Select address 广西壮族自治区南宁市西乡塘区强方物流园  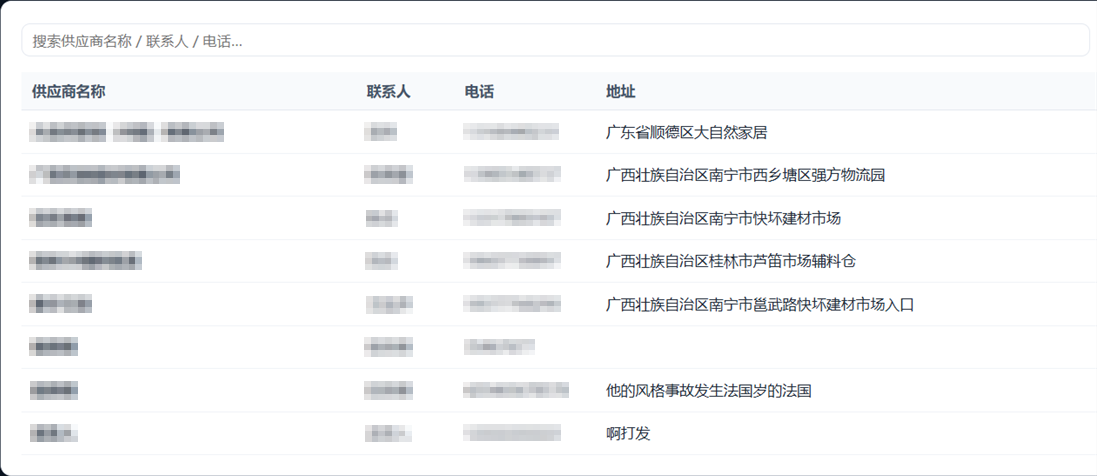(x=745, y=176)
